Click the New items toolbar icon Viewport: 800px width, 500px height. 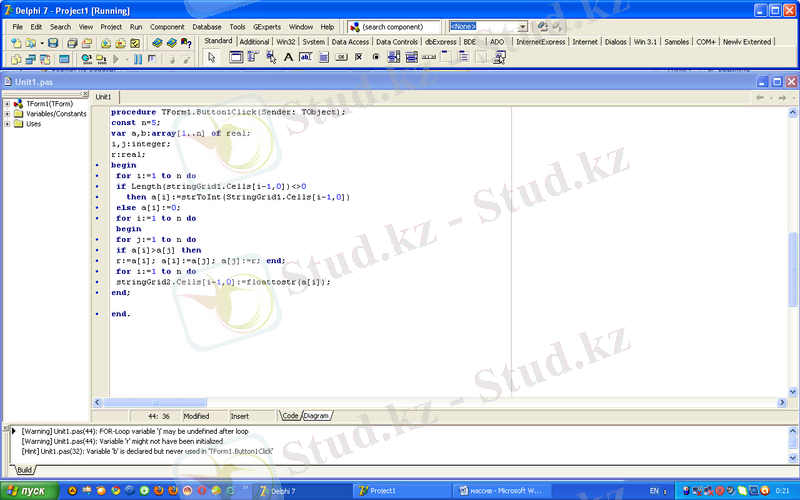(16, 43)
